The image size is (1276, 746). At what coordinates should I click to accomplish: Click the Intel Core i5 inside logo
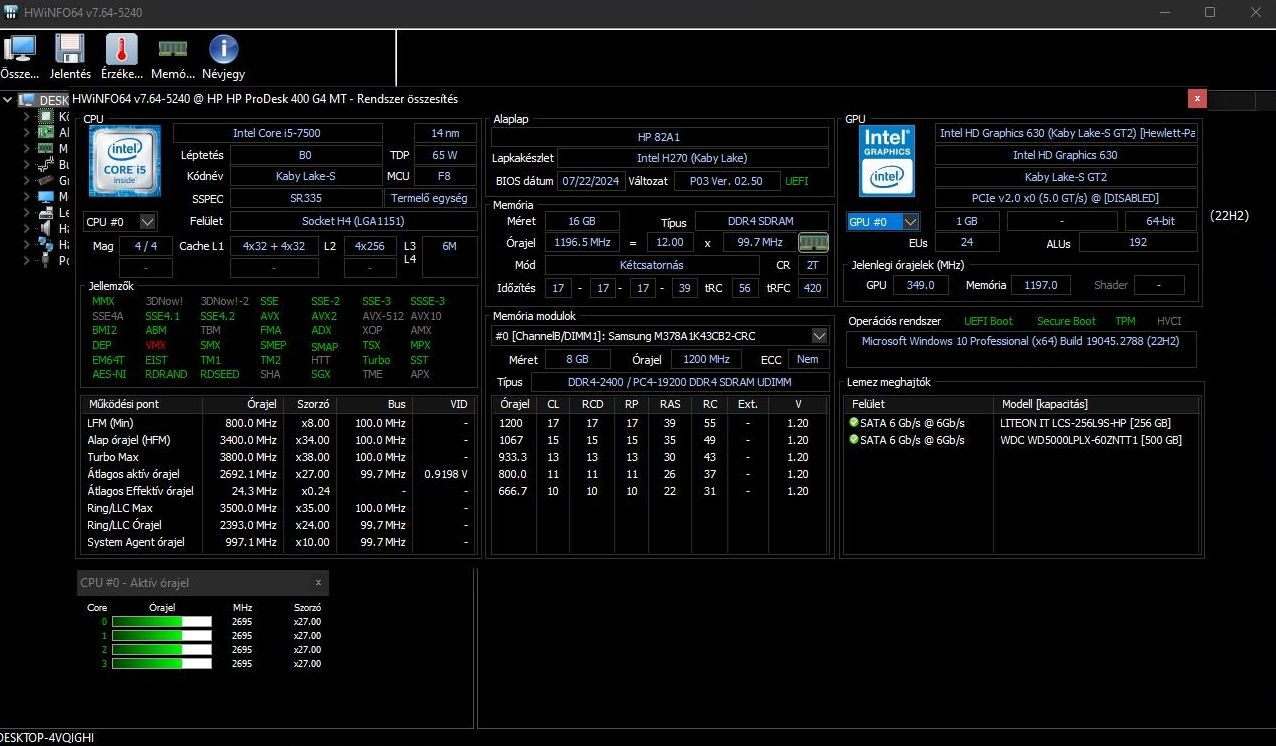point(125,161)
